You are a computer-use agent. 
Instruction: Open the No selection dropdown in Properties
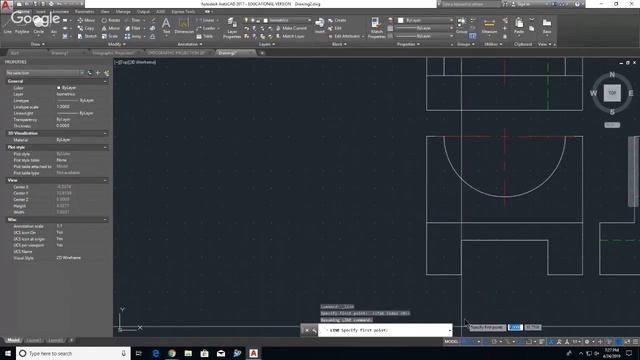tap(45, 73)
